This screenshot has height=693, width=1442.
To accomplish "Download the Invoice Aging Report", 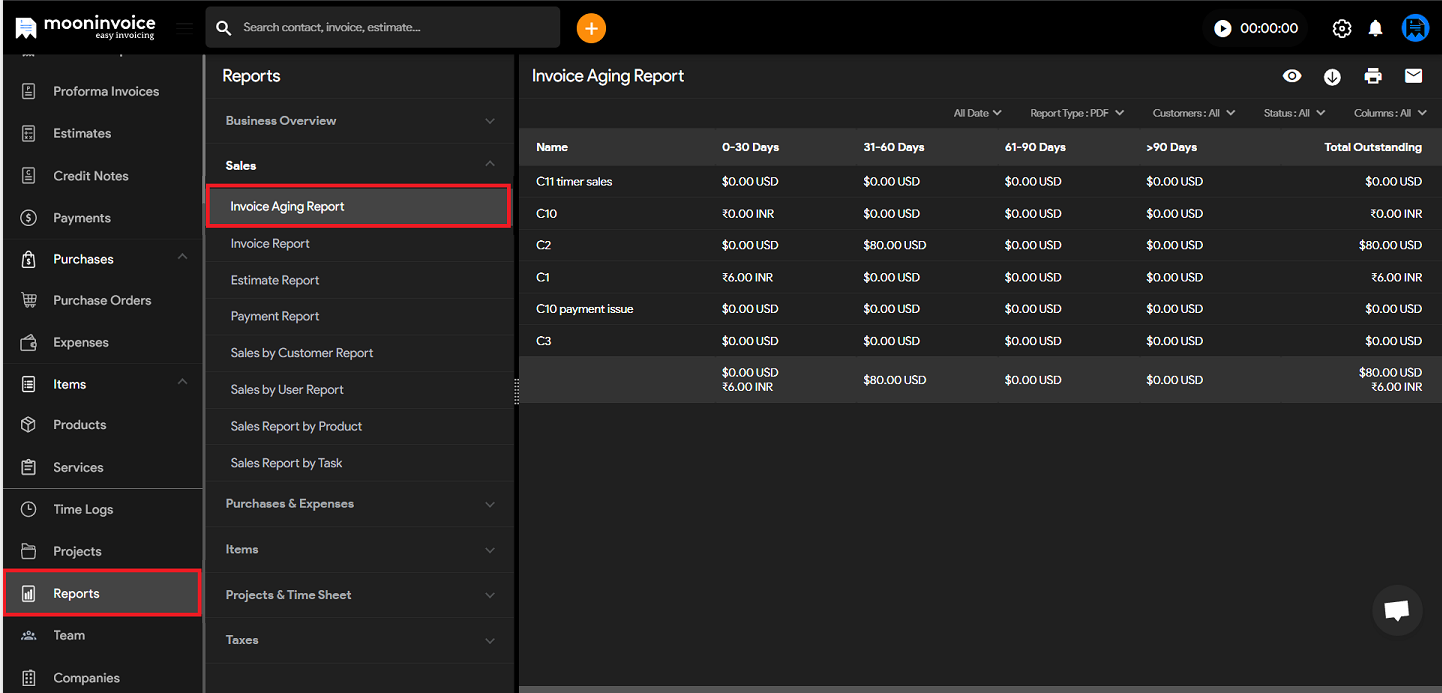I will (1332, 76).
